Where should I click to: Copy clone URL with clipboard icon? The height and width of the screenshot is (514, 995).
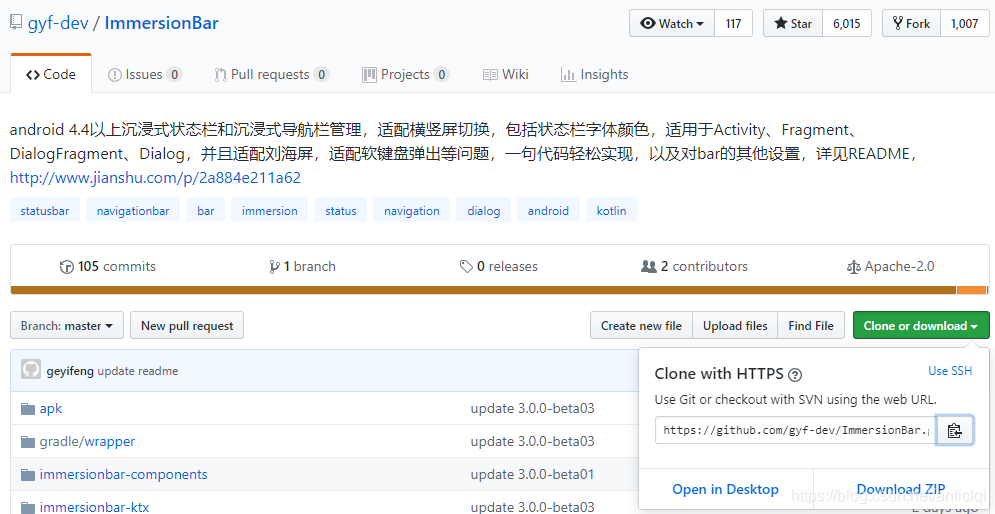(955, 430)
